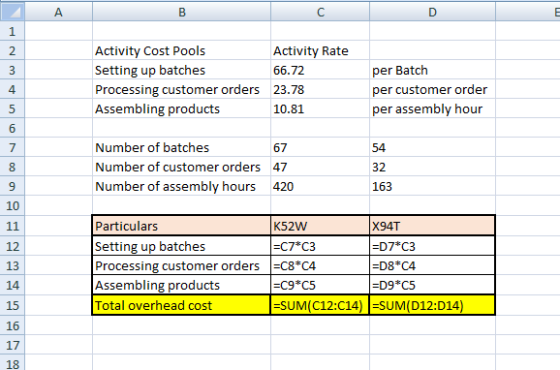Click 'Setting up batches' in row 12
Image resolution: width=560 pixels, height=370 pixels.
click(181, 246)
